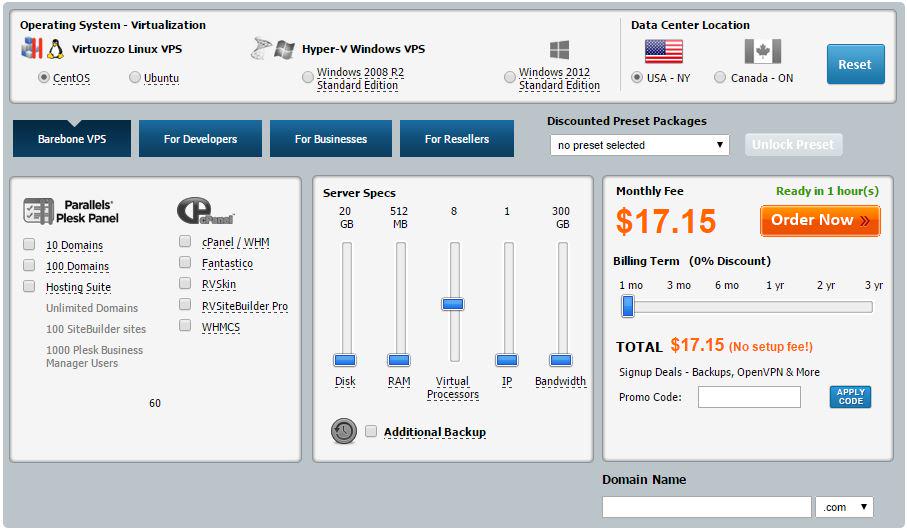Check the WHMCS checkbox
This screenshot has width=907, height=530.
pos(185,325)
